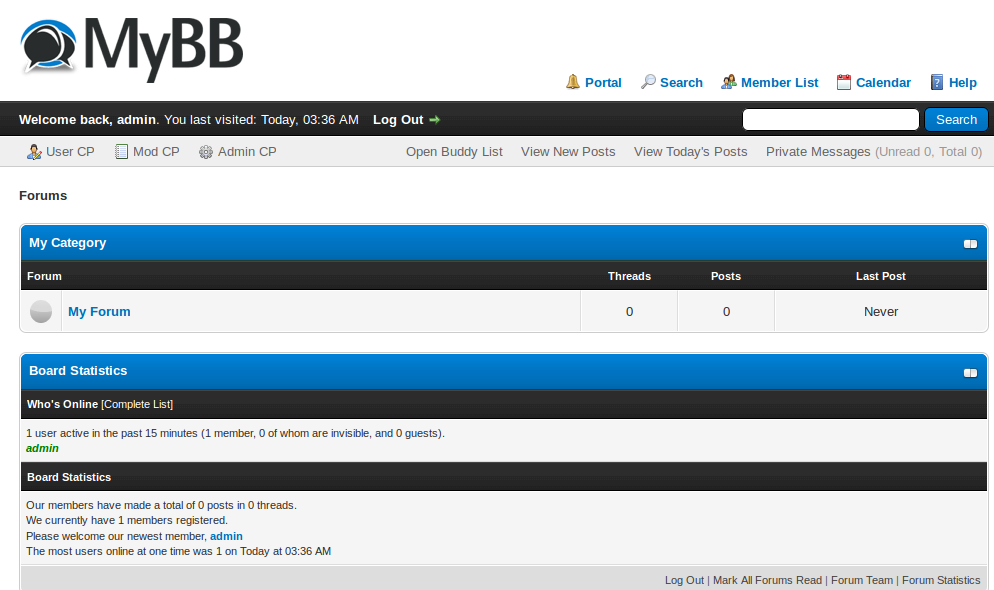Click the green Log Out arrow icon
The image size is (994, 590).
tap(434, 119)
